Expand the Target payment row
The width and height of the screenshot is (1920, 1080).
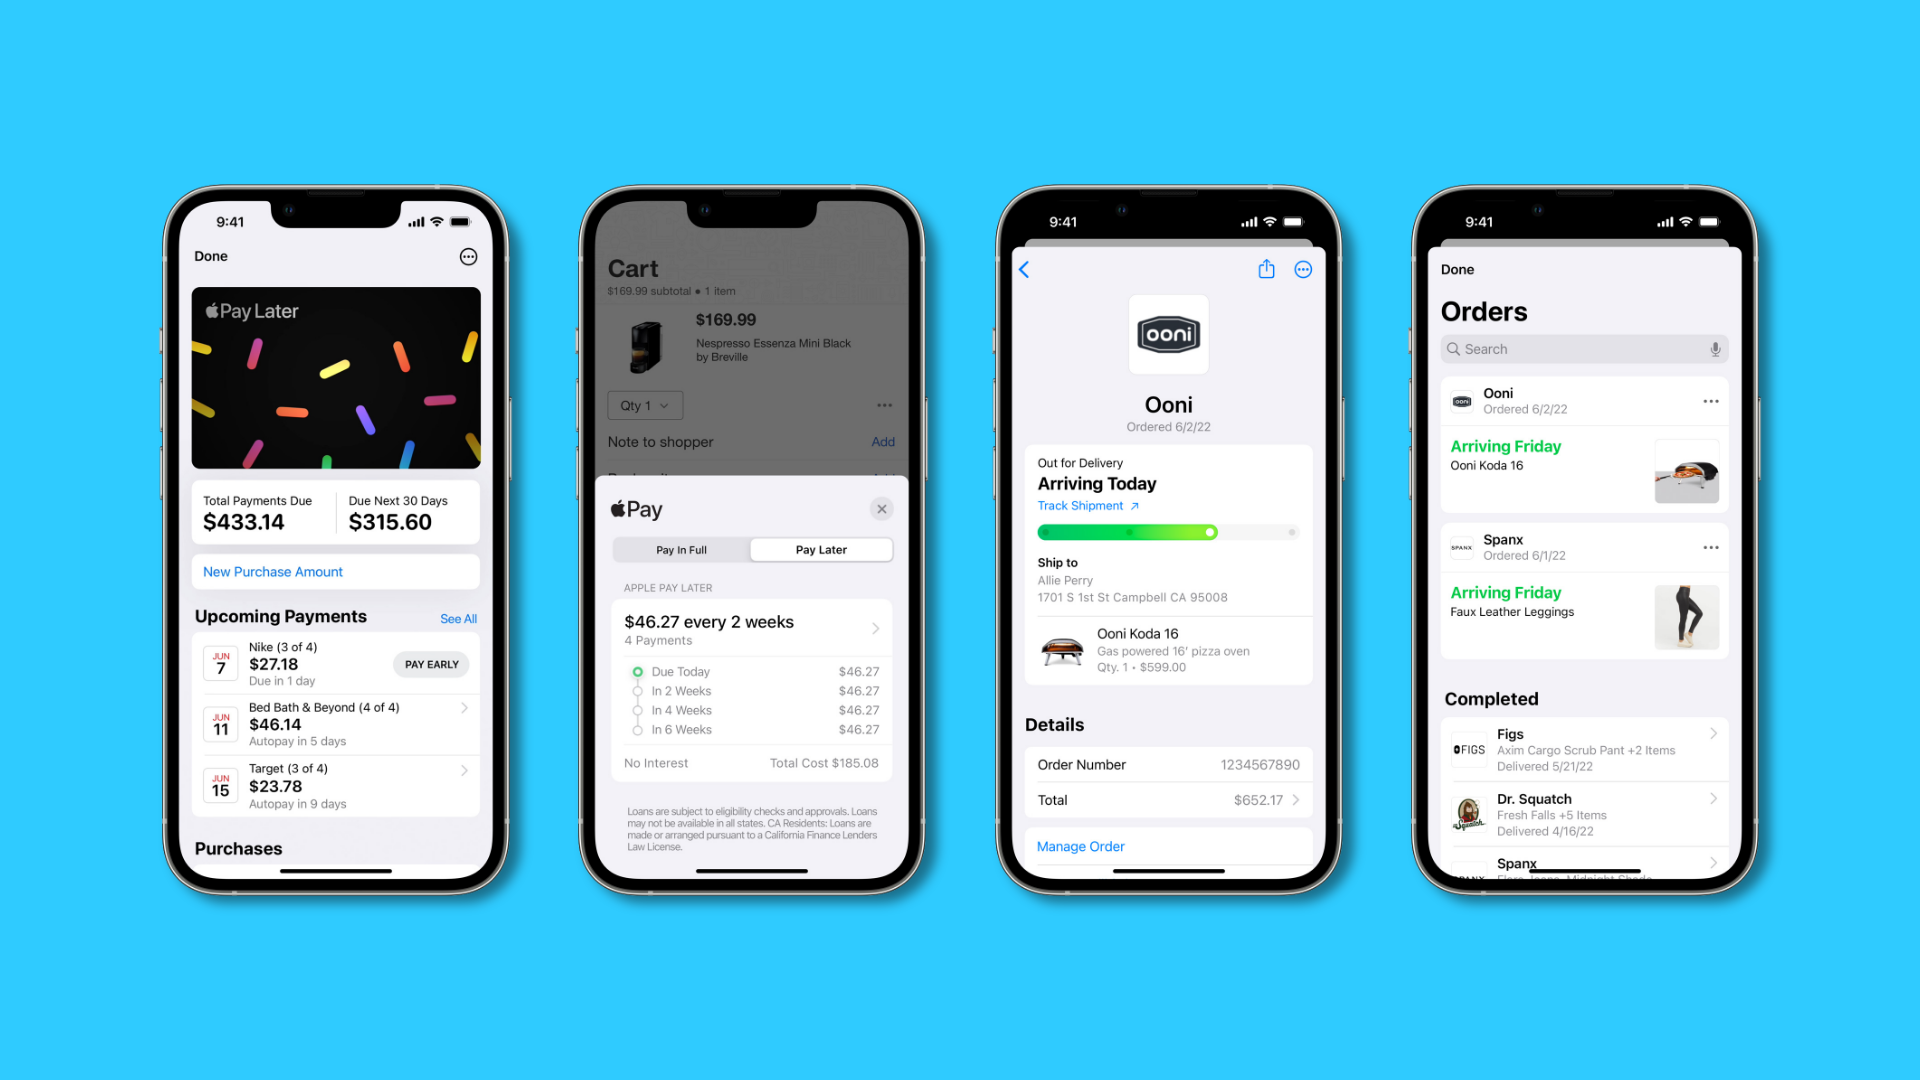click(465, 786)
